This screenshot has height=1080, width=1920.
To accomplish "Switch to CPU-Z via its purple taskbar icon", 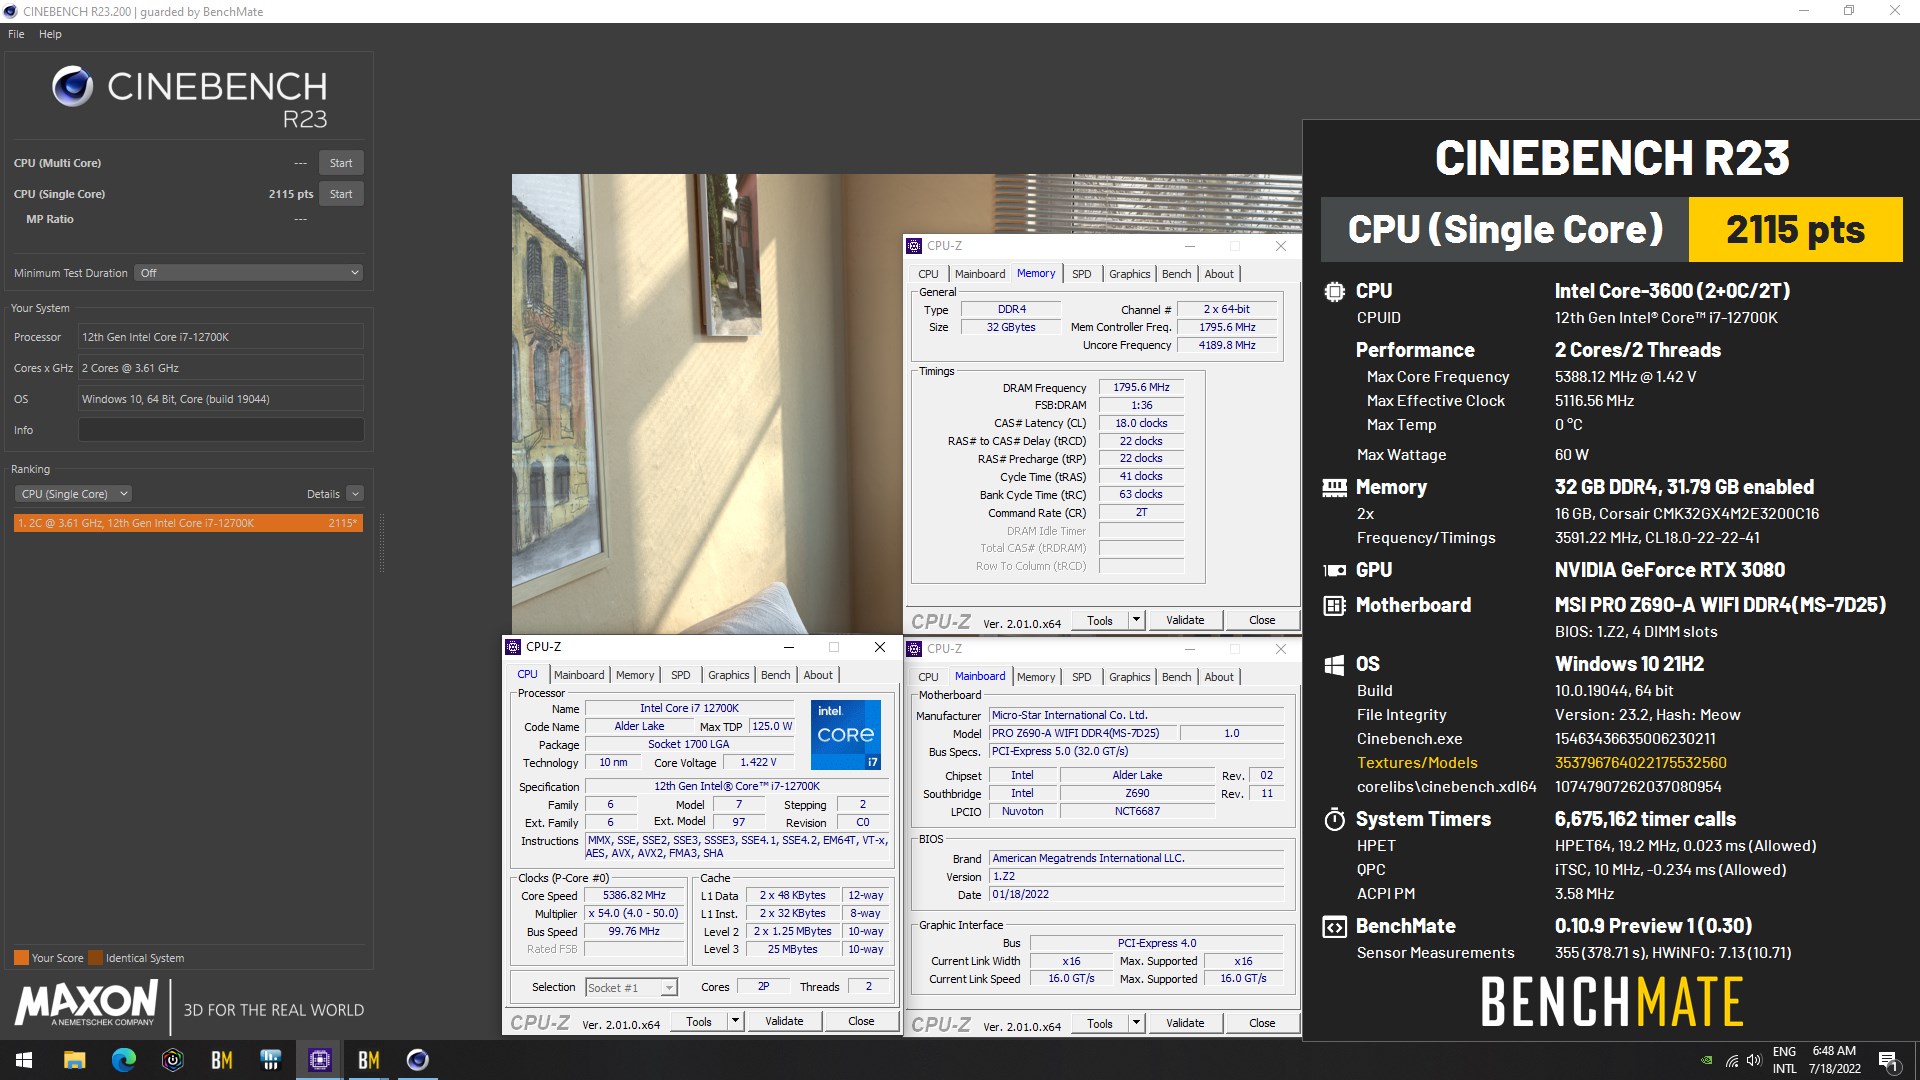I will tap(319, 1060).
